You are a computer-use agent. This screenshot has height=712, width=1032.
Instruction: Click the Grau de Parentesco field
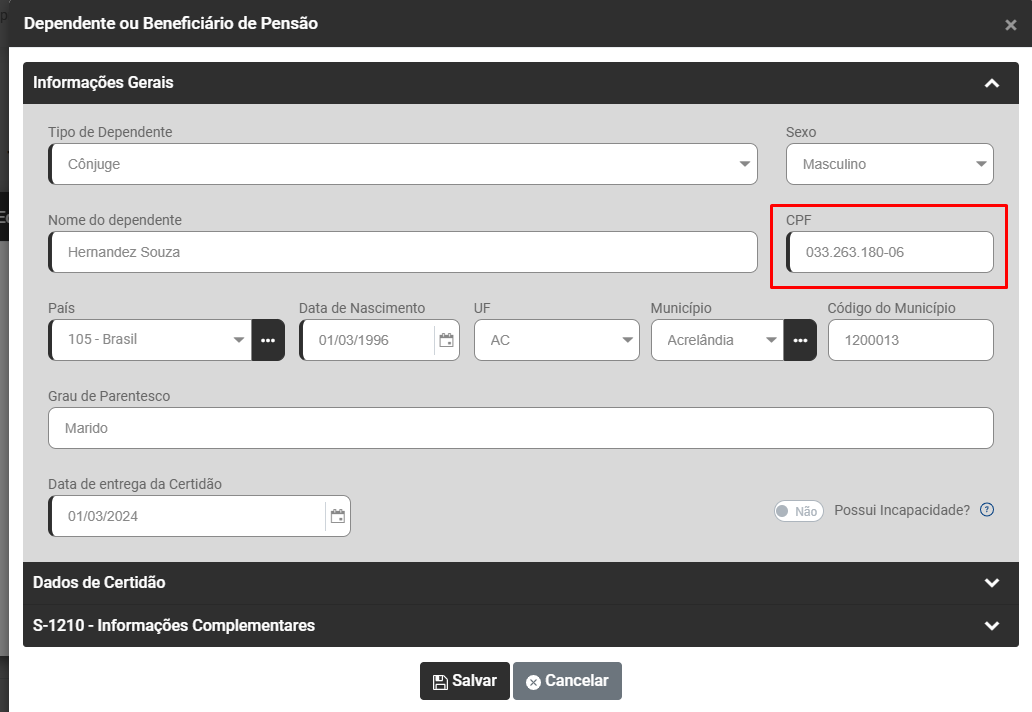520,428
